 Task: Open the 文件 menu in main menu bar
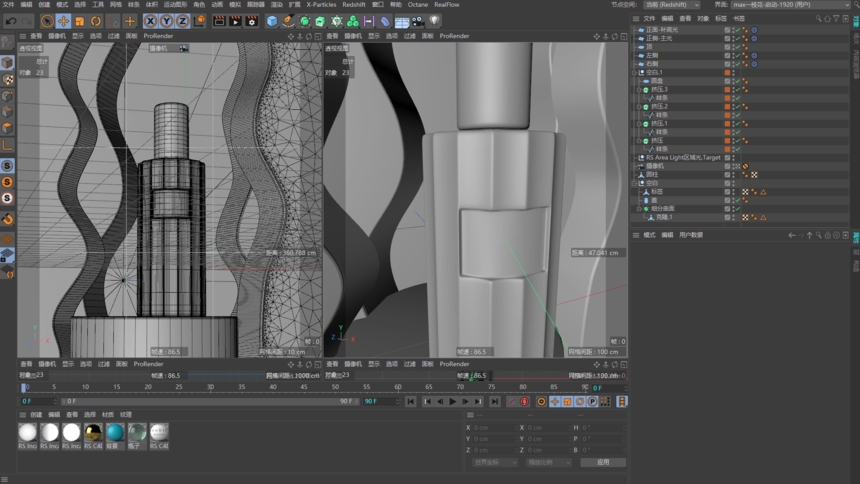[x=8, y=4]
